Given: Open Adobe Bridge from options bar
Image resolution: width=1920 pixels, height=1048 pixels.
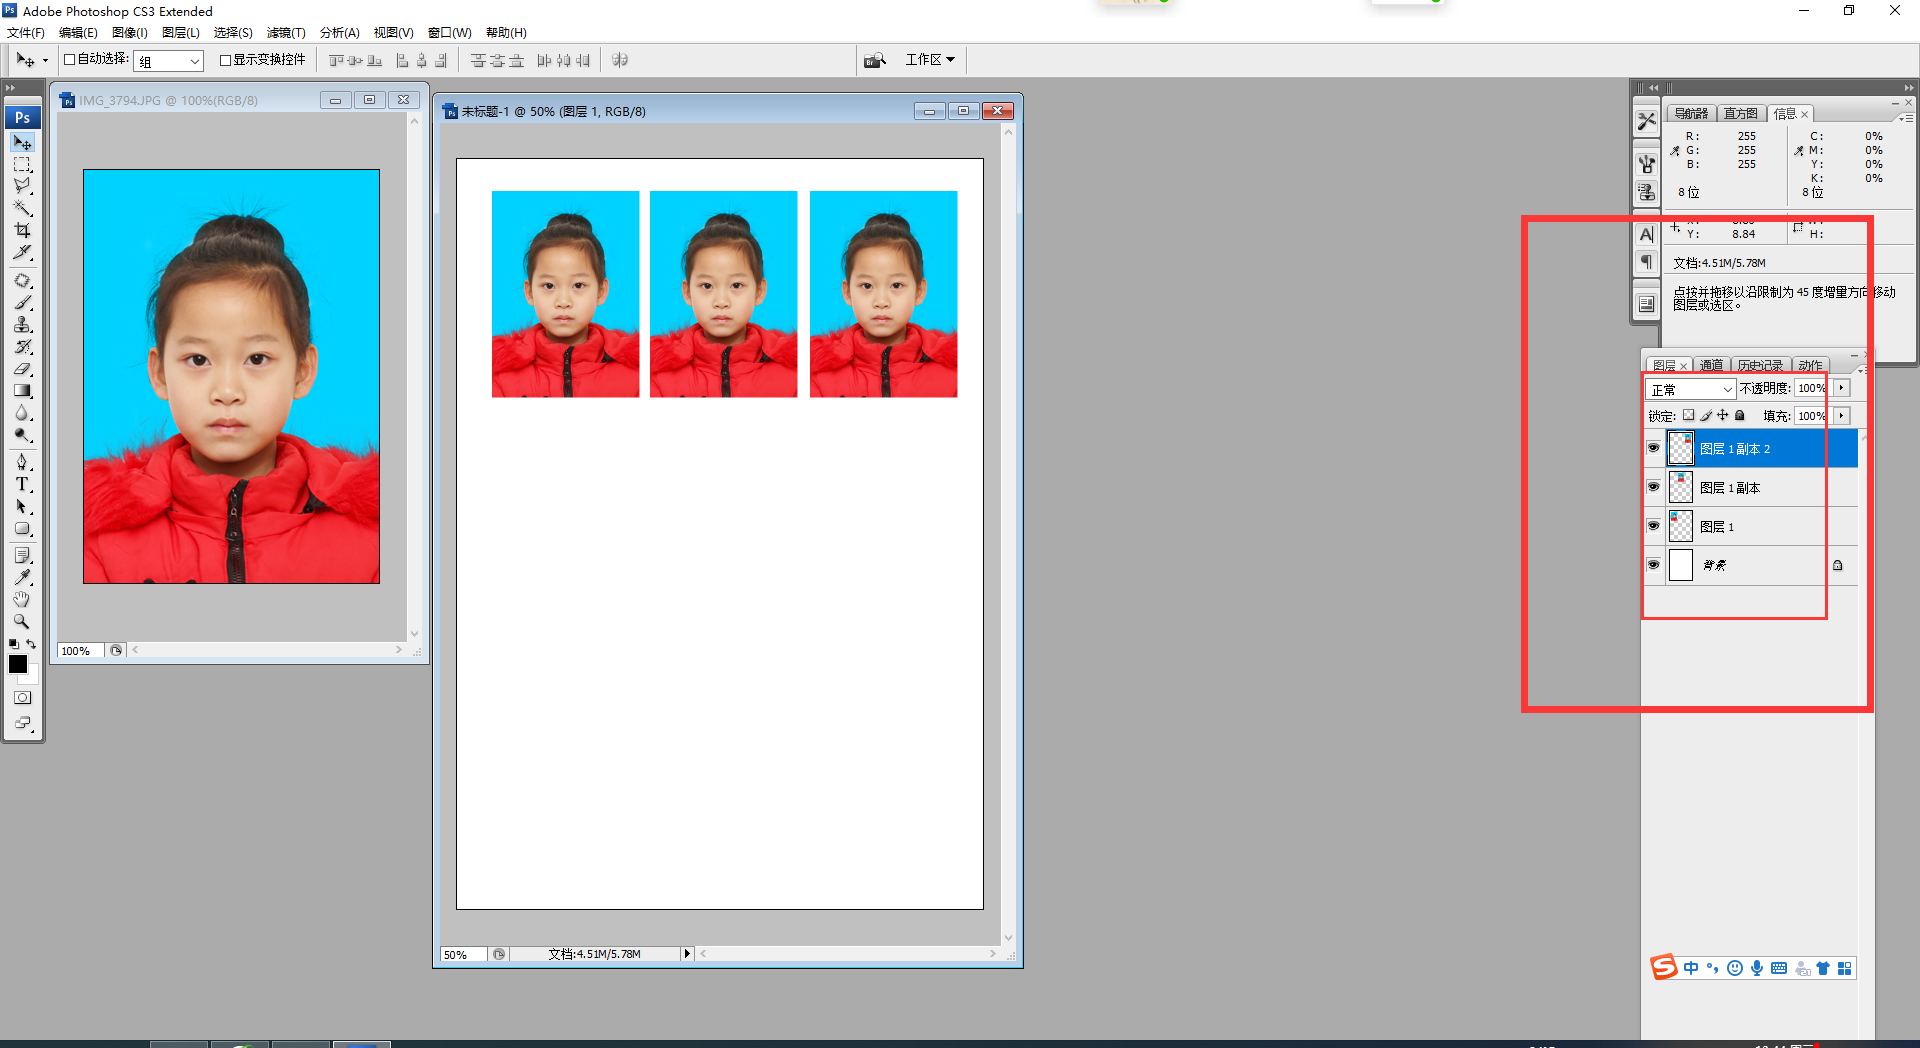Looking at the screenshot, I should [x=875, y=60].
